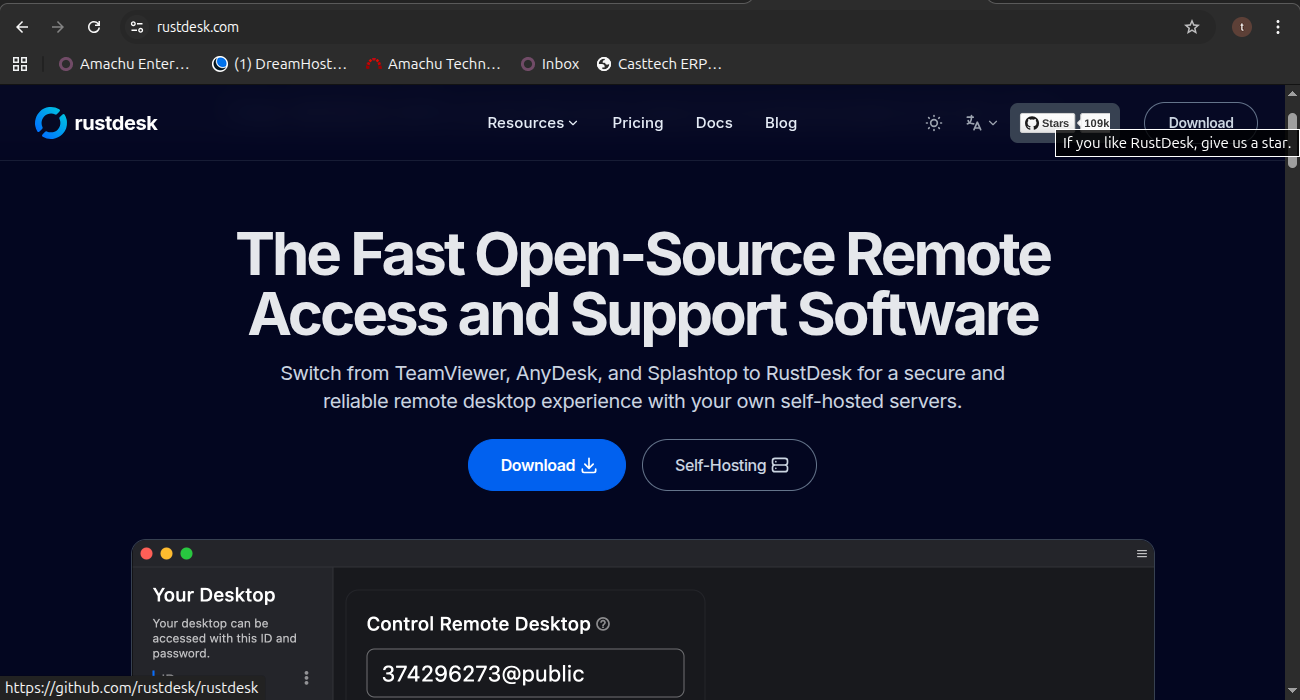The width and height of the screenshot is (1300, 700).
Task: Open the DreamHost bookmark
Action: pos(280,64)
